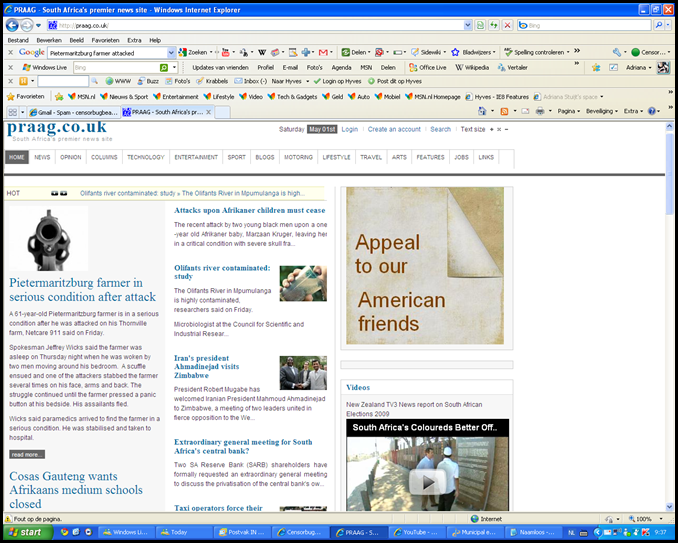Click the browser Forward arrow button

[26, 26]
